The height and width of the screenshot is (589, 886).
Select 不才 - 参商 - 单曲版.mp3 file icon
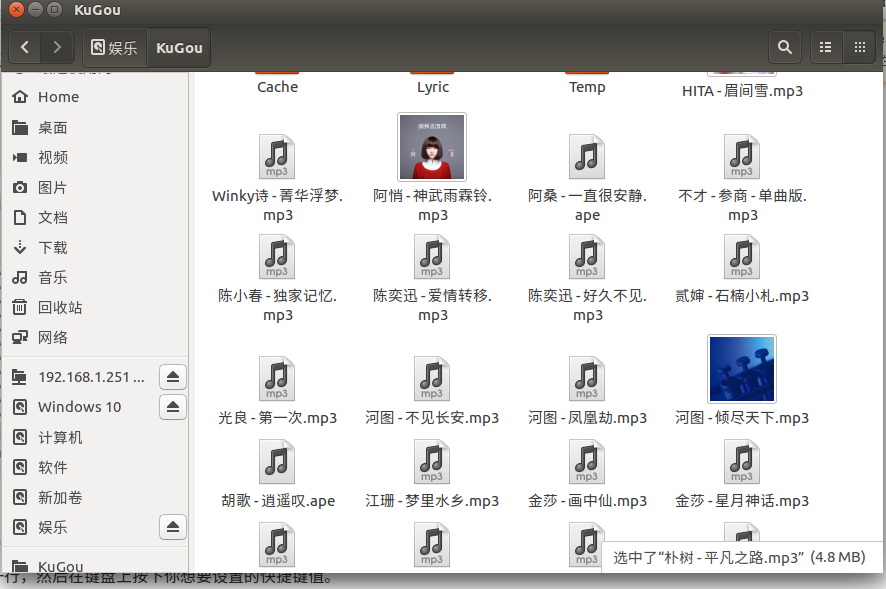tap(742, 157)
